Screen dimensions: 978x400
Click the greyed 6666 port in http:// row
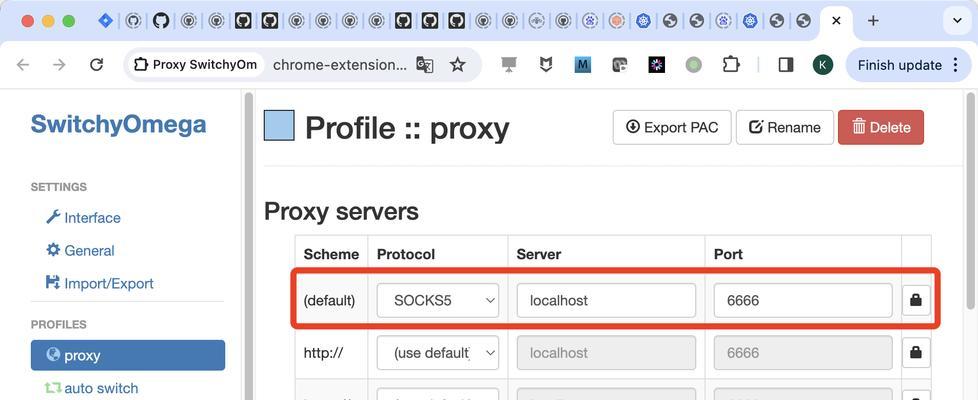tap(803, 353)
